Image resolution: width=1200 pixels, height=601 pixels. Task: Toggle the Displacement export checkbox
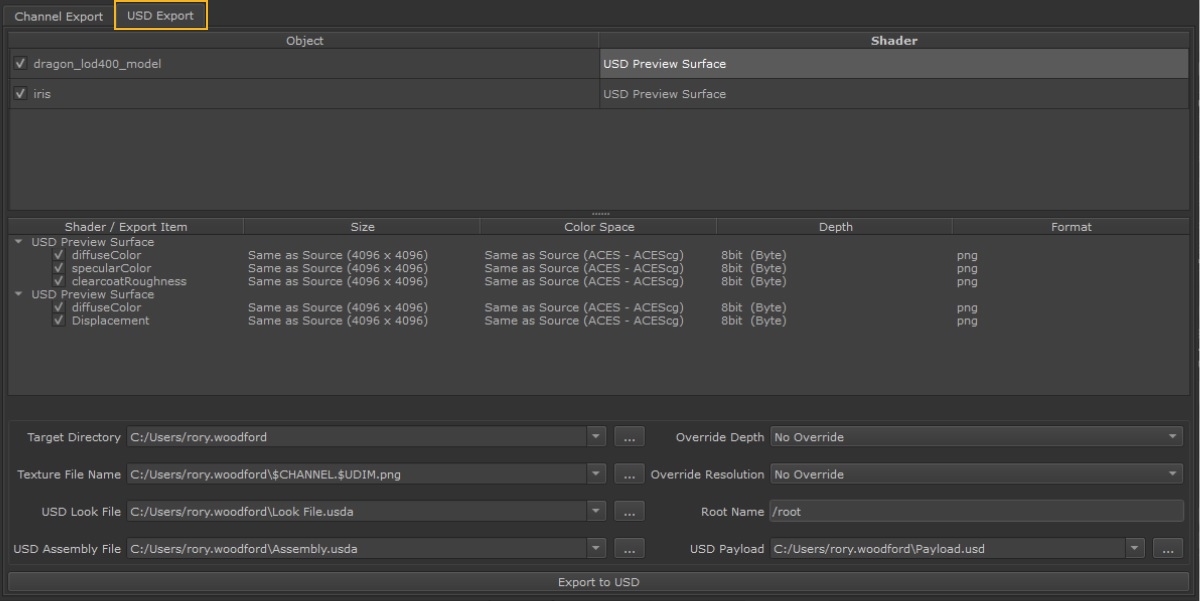coord(59,321)
